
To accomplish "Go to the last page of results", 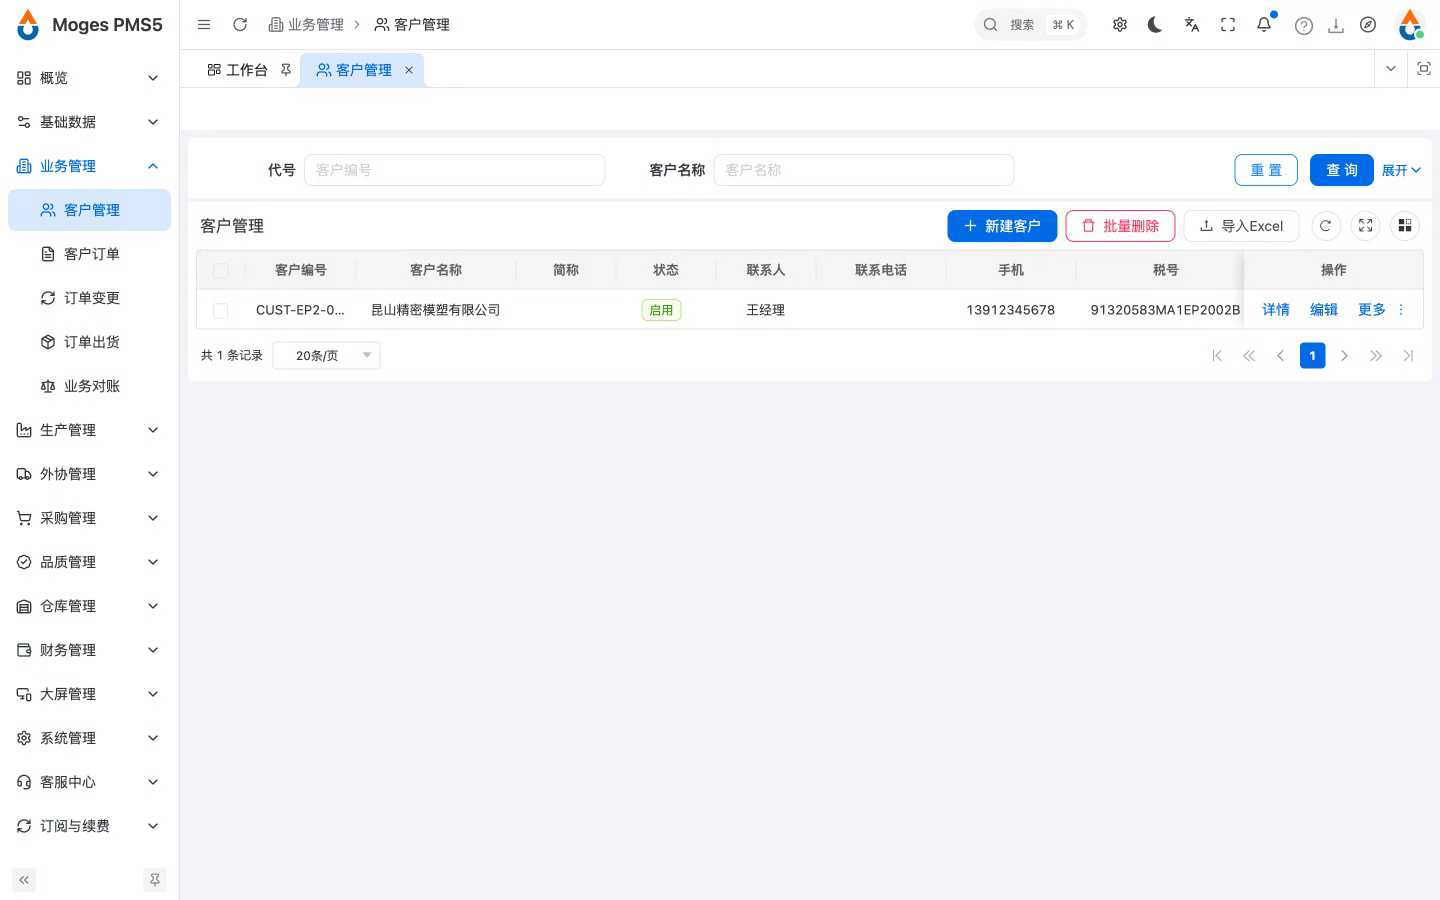I will point(1408,356).
